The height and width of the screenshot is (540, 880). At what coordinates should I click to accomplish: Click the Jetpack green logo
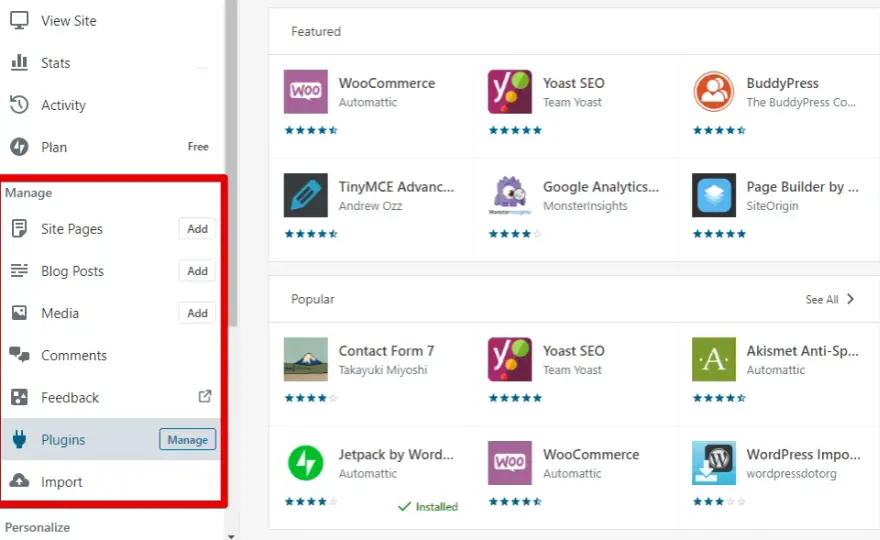[x=305, y=463]
